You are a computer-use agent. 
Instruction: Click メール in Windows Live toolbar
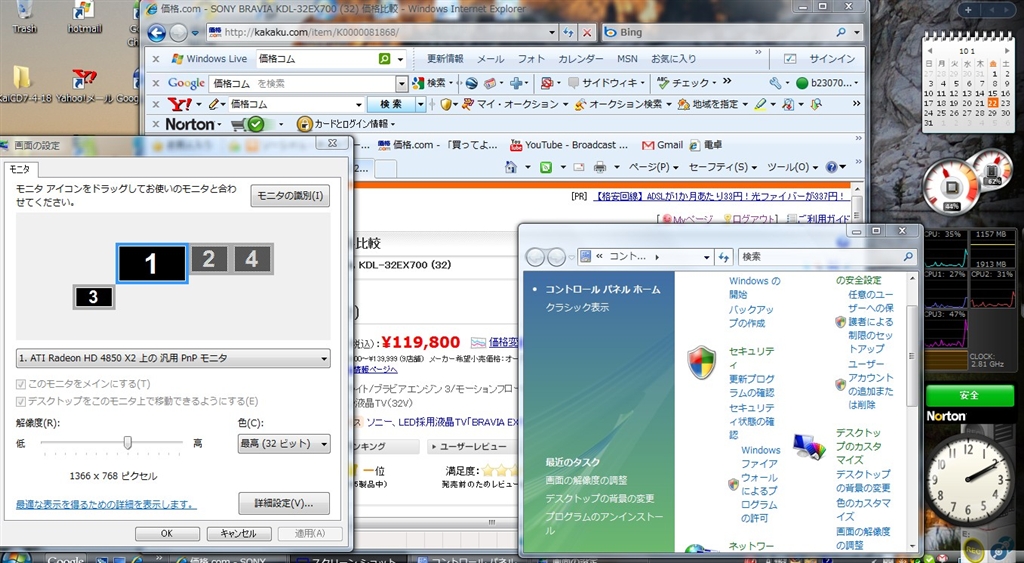pos(490,59)
